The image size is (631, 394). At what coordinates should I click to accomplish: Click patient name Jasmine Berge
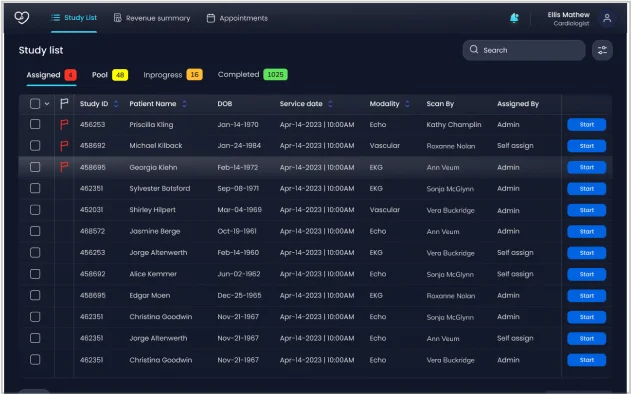click(x=155, y=231)
